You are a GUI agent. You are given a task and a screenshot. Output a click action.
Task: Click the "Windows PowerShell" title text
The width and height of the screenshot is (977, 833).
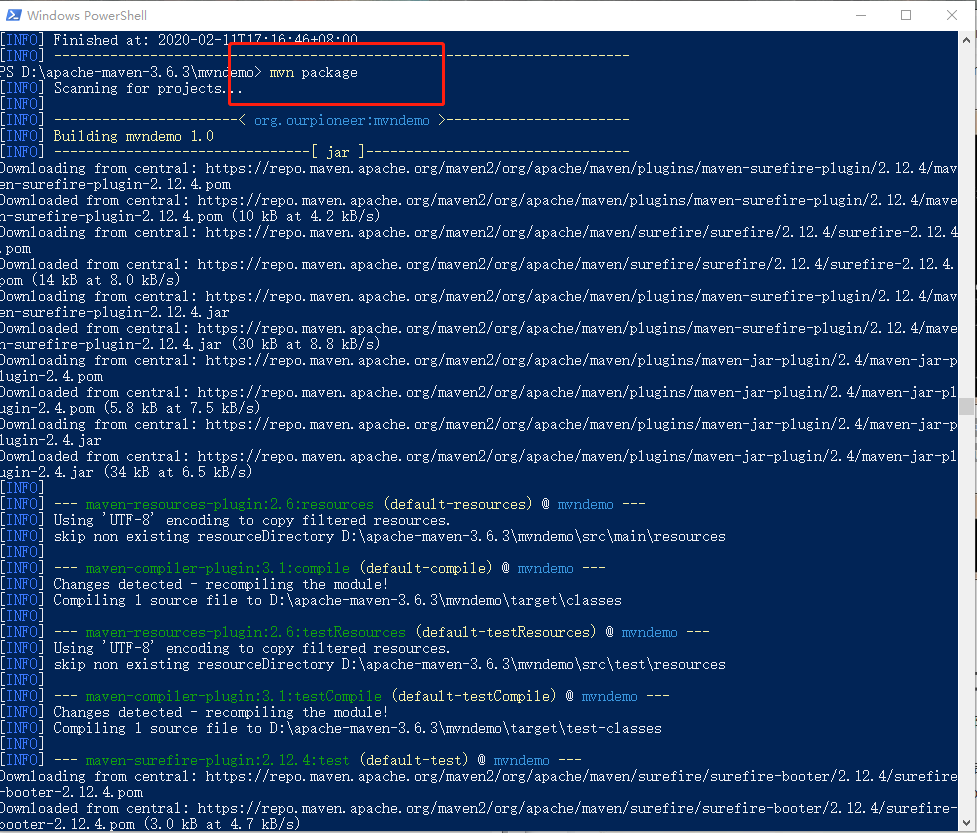87,15
